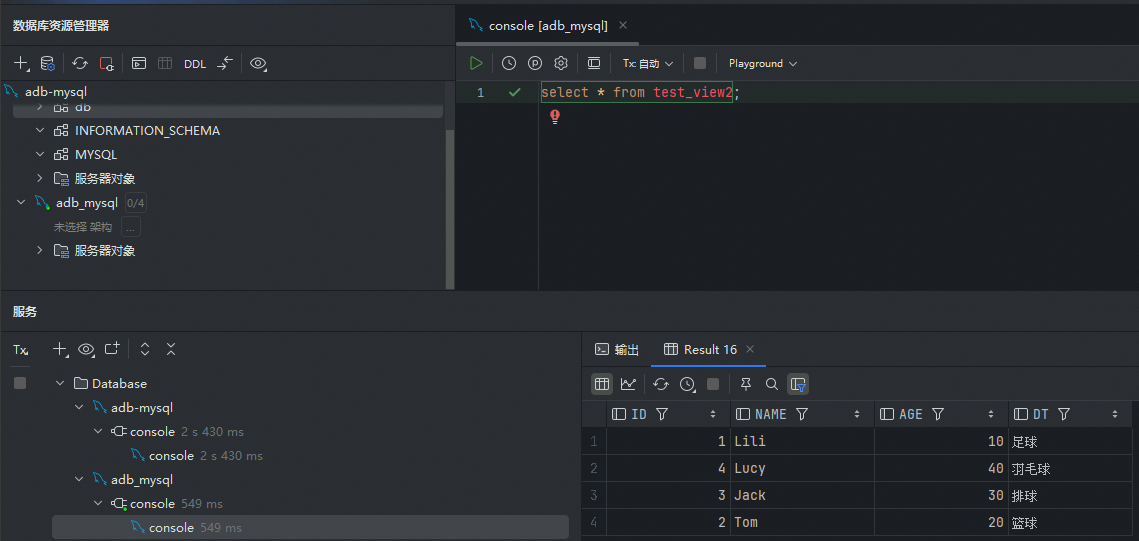Click the Lucy cell in the result grid
Image resolution: width=1139 pixels, height=541 pixels.
(x=750, y=469)
